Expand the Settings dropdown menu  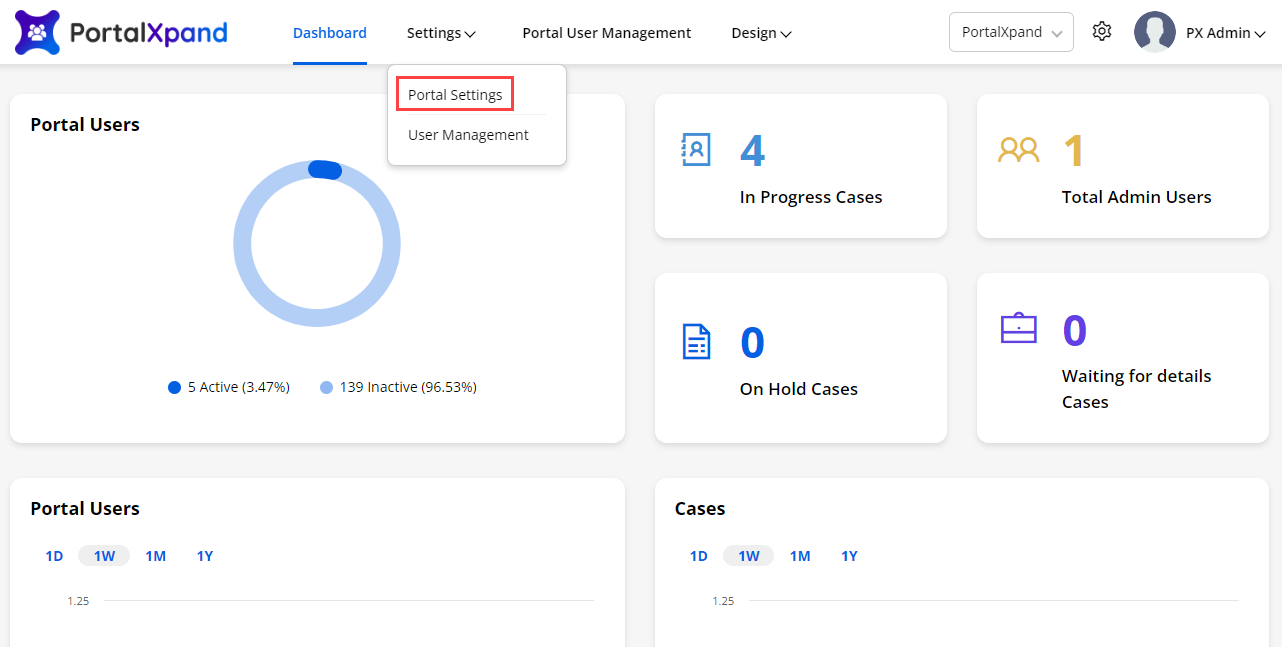pyautogui.click(x=441, y=33)
